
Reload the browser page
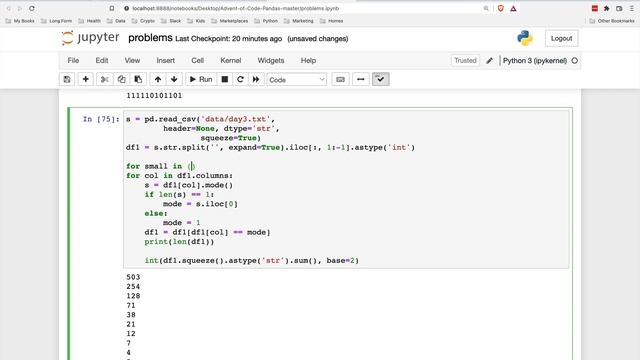click(x=32, y=8)
